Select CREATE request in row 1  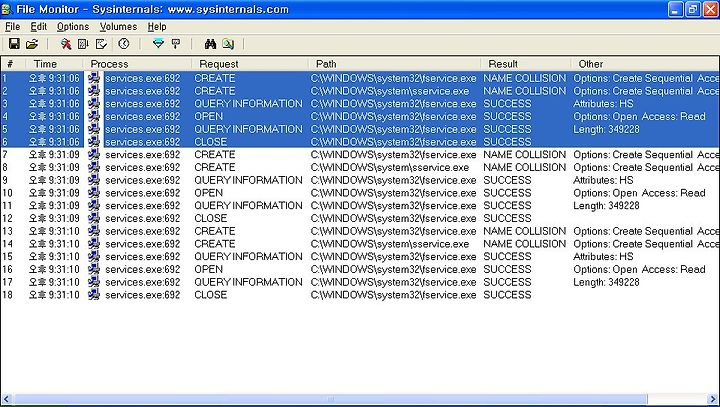[214, 78]
